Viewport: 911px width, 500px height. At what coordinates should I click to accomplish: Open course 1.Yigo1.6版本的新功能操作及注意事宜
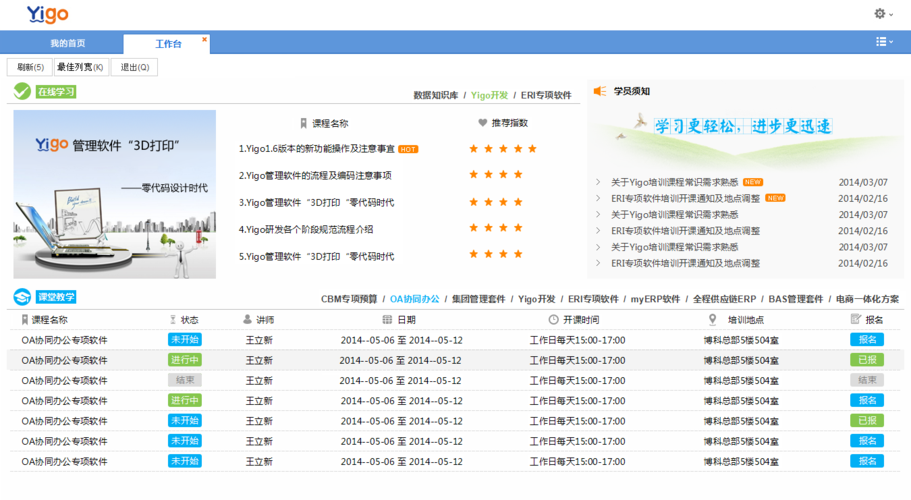tap(317, 149)
